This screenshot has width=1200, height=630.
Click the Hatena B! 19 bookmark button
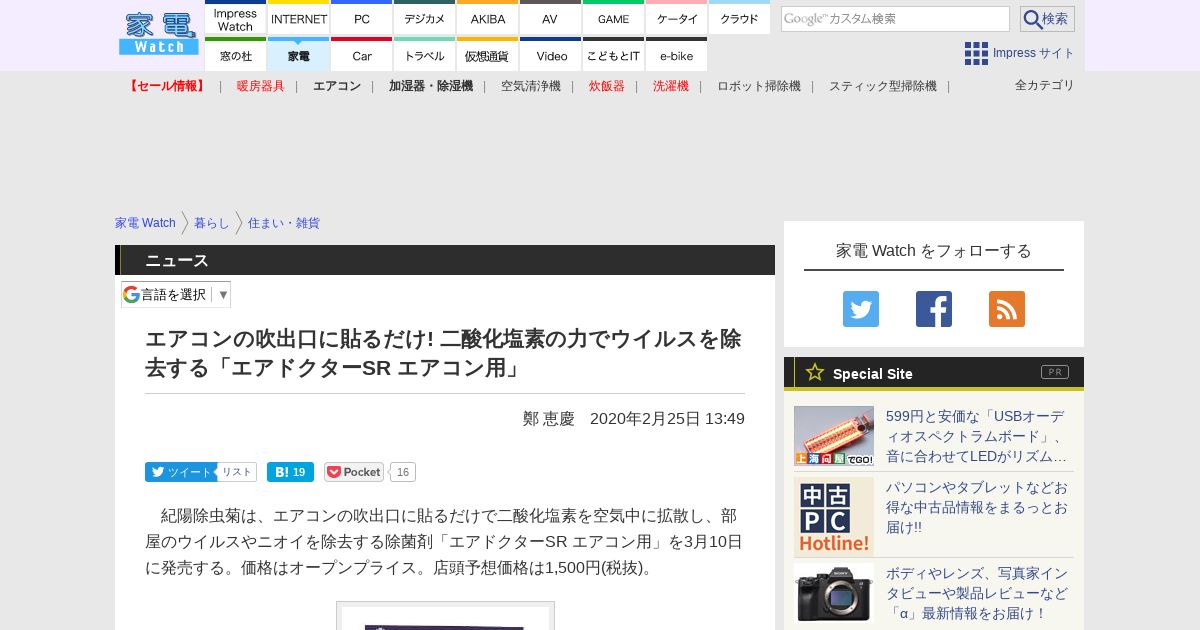point(290,472)
